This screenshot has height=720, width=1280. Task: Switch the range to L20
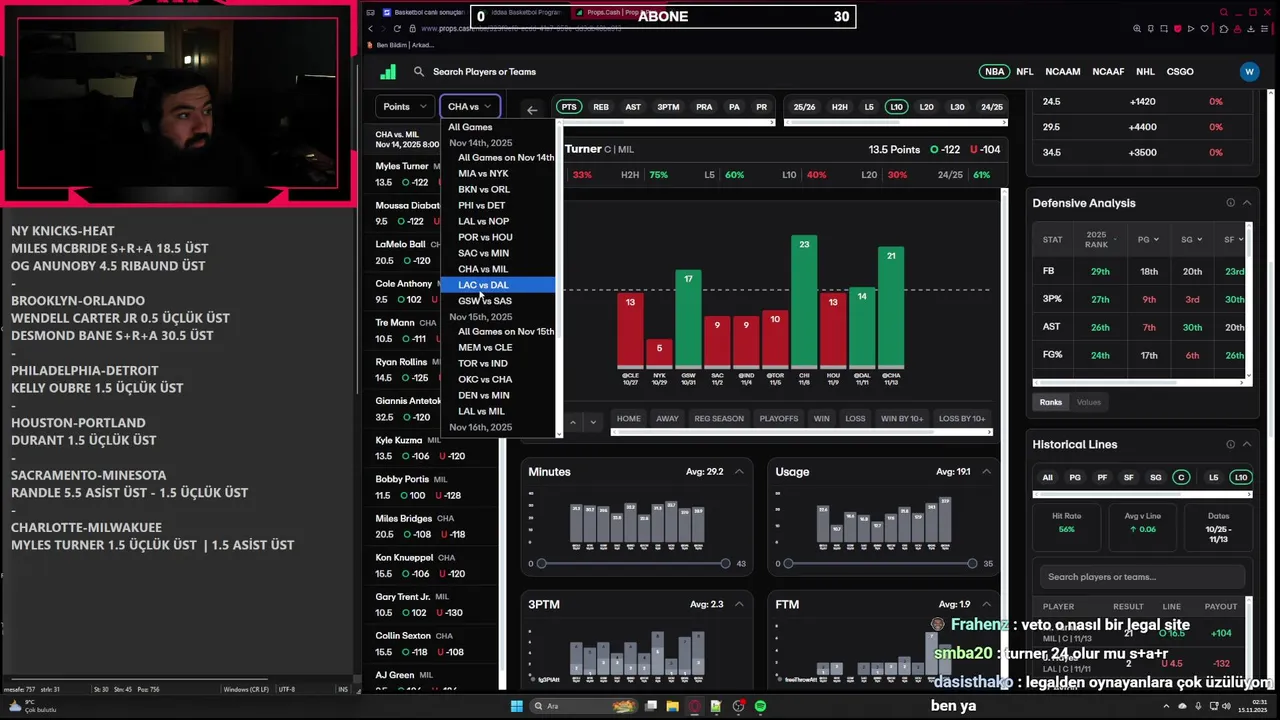click(x=927, y=107)
